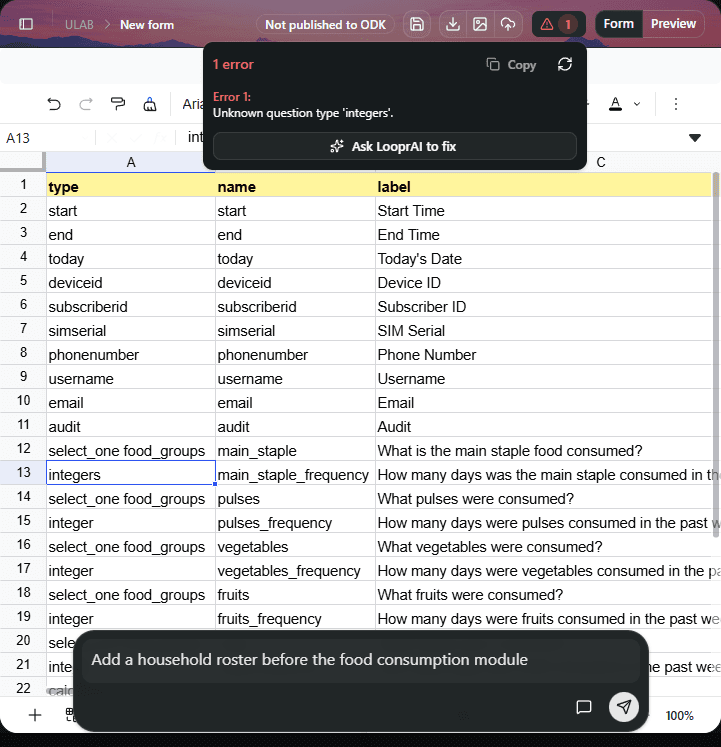
Task: Click the 'Today's Date' cell
Action: [543, 257]
